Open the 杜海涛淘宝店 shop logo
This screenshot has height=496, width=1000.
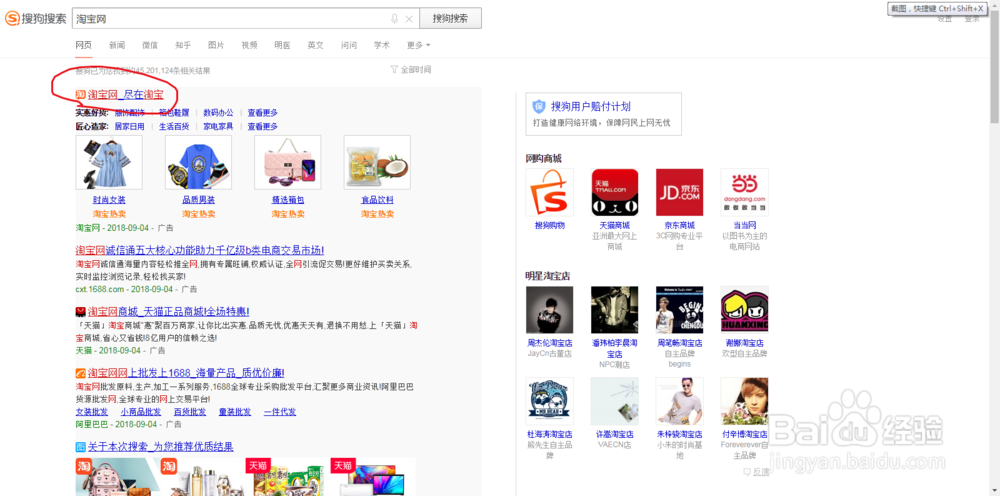(549, 402)
